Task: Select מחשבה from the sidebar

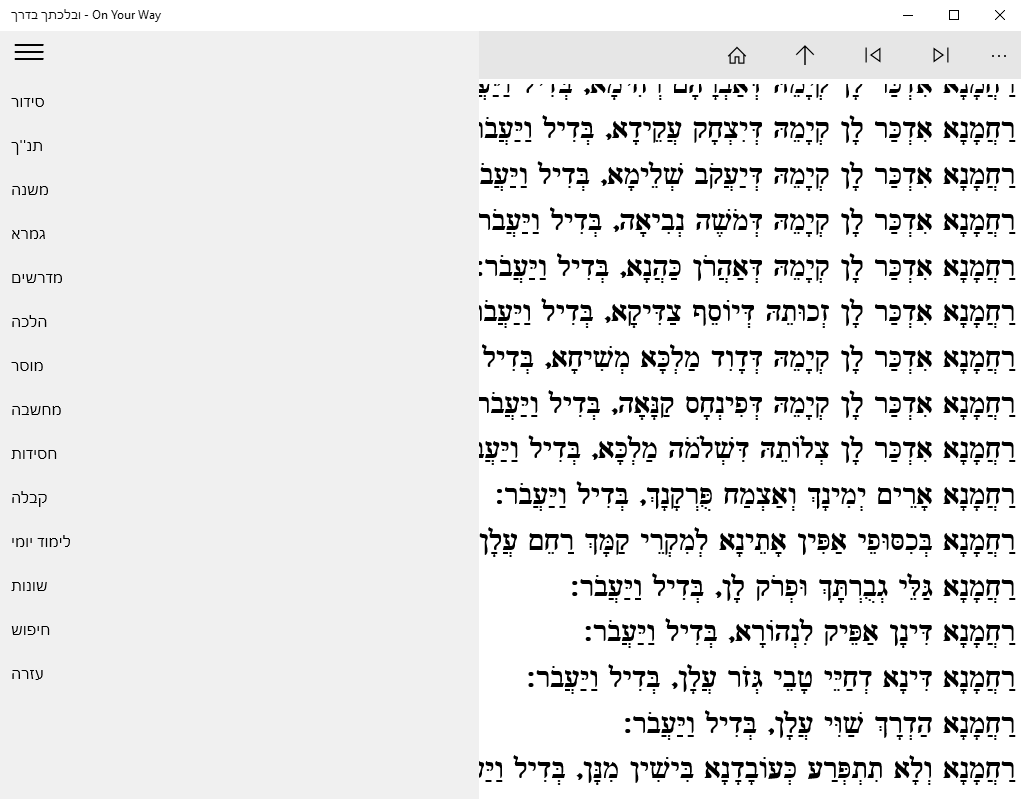Action: point(36,410)
